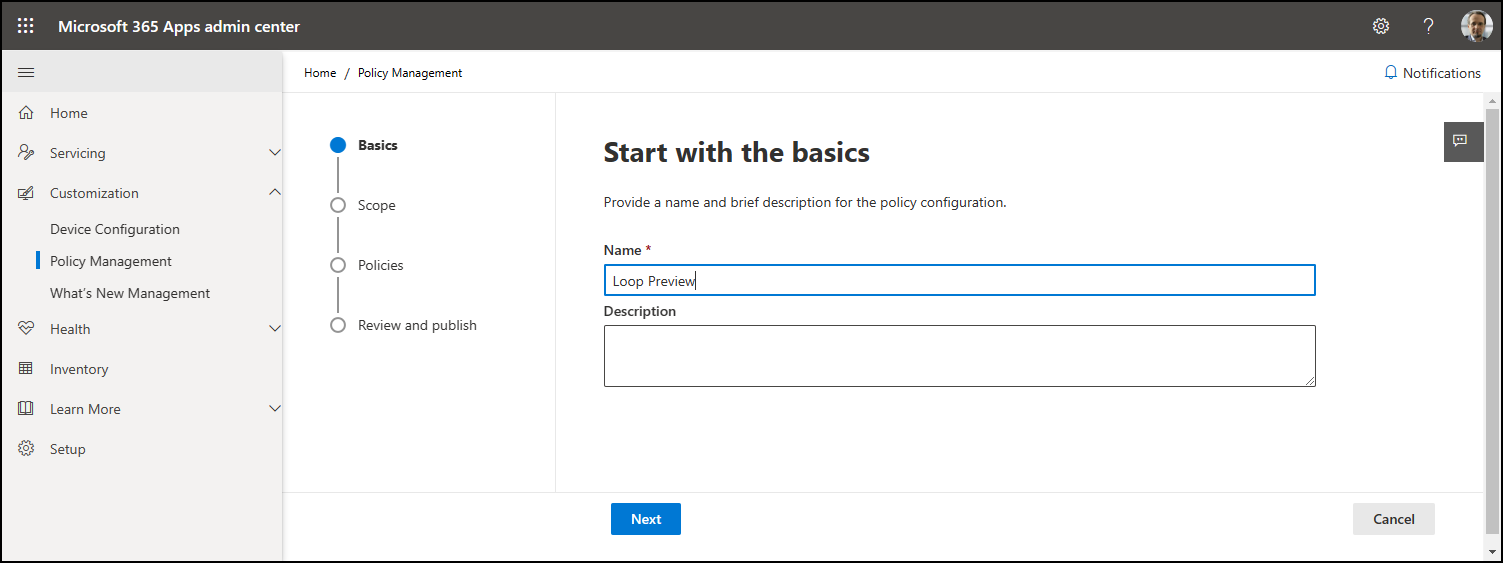
Task: Open Inventory in sidebar
Action: (79, 369)
